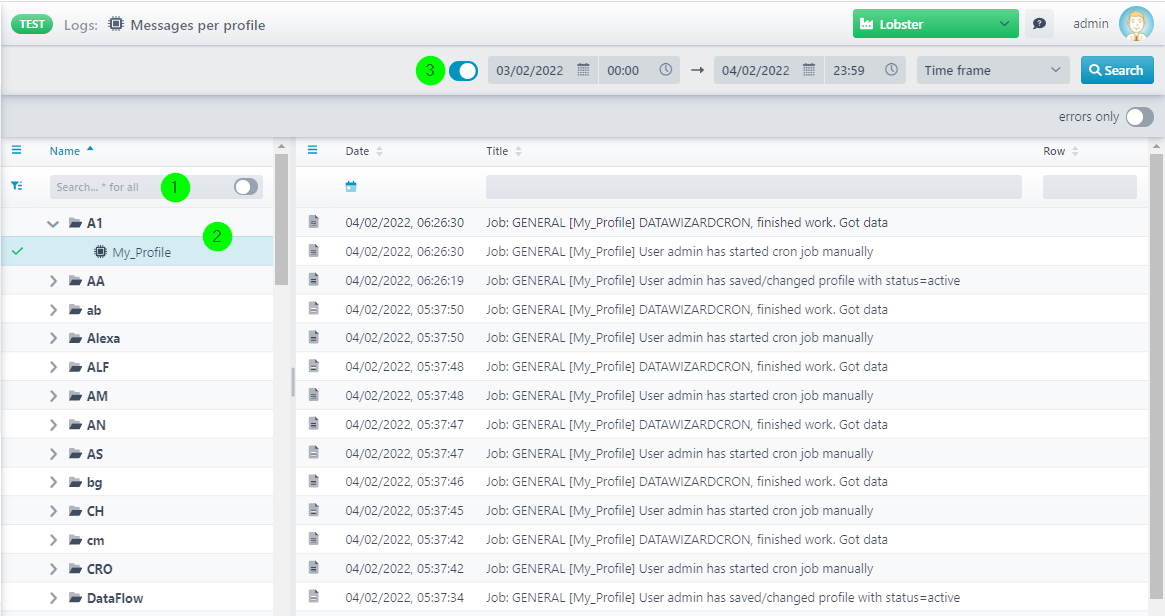Image resolution: width=1165 pixels, height=616 pixels.
Task: Click the admin username label
Action: [1091, 24]
